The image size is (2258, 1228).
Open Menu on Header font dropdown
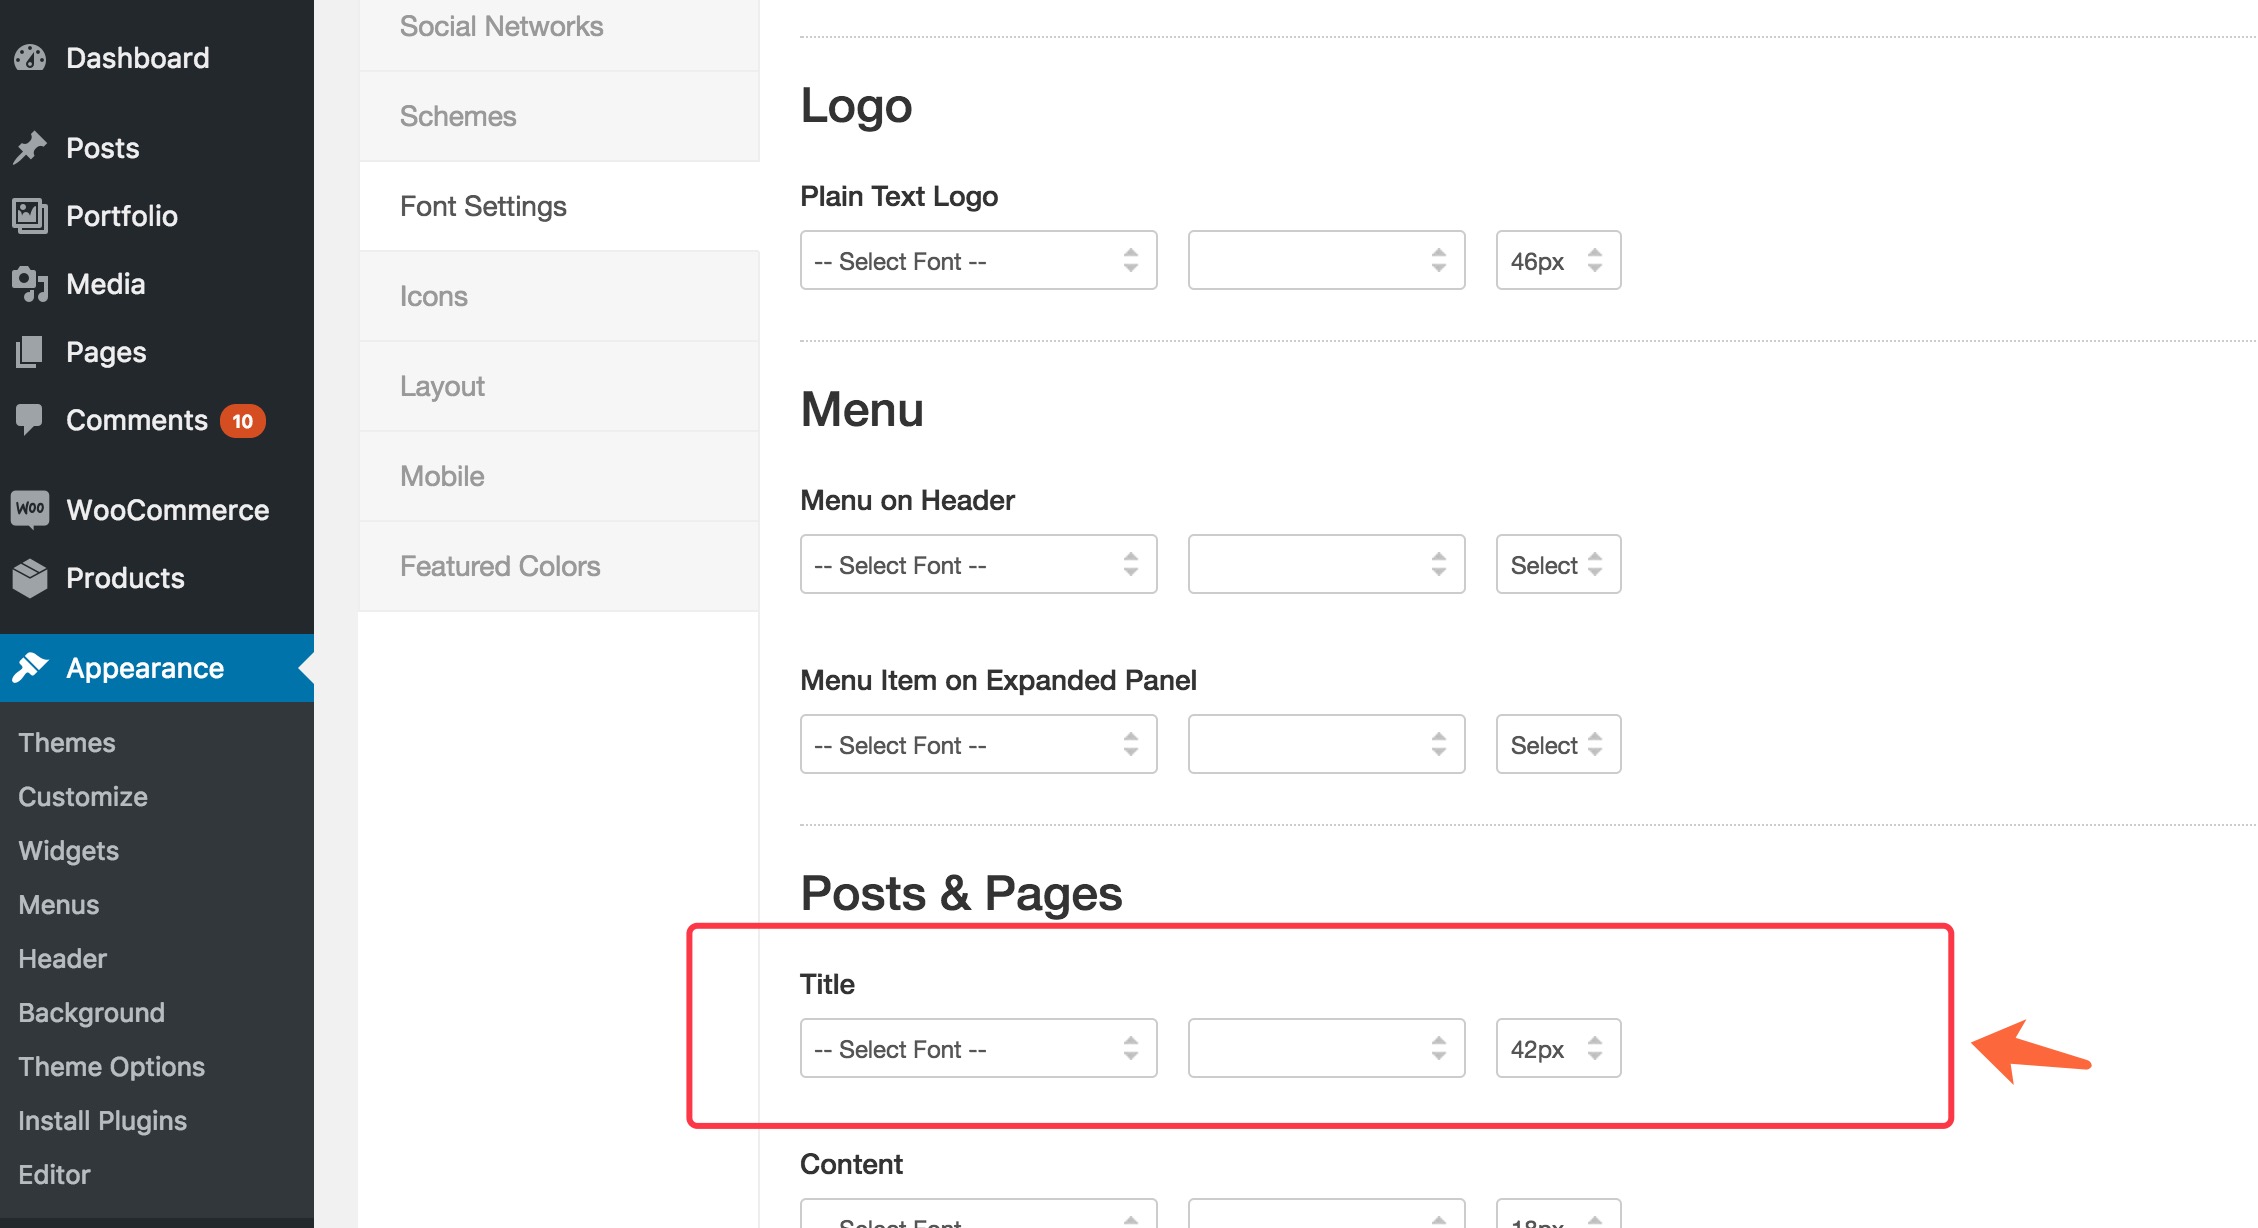(x=977, y=565)
